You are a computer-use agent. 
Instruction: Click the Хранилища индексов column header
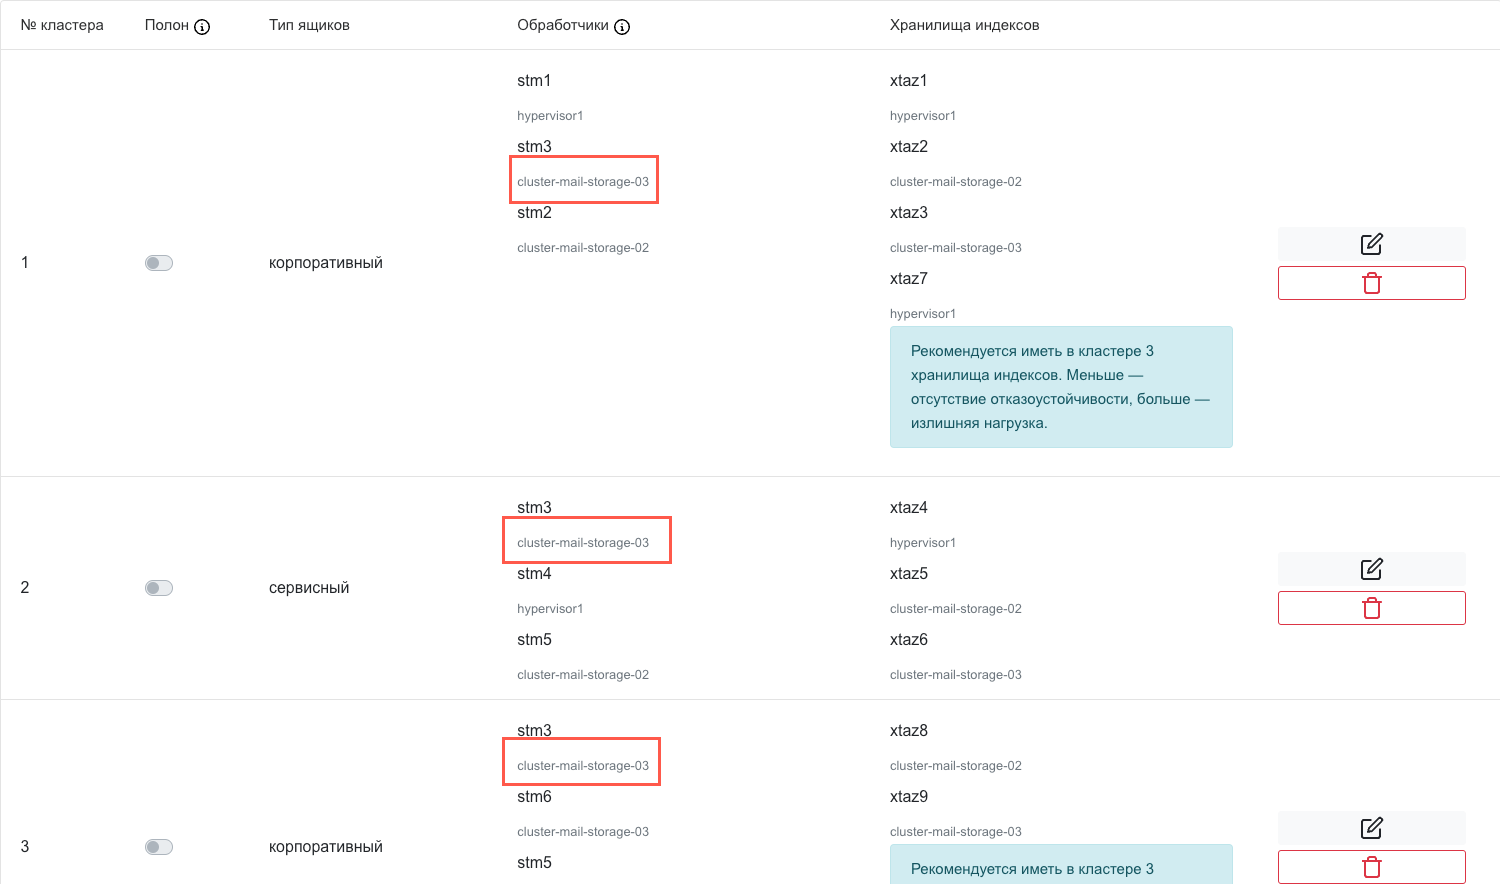[x=964, y=25]
